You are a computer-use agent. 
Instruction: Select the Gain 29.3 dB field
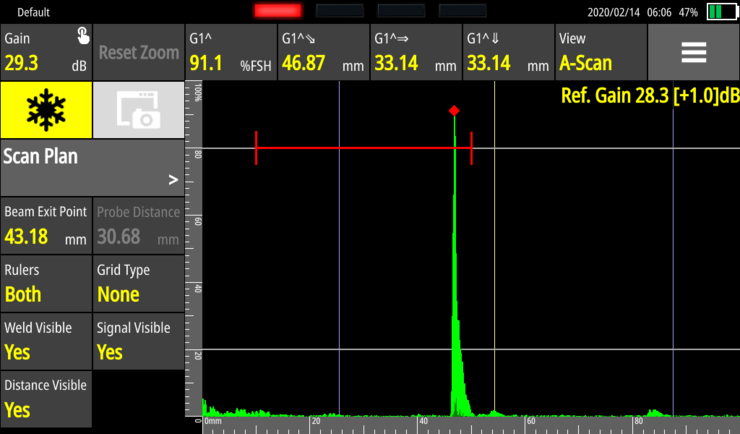point(46,52)
